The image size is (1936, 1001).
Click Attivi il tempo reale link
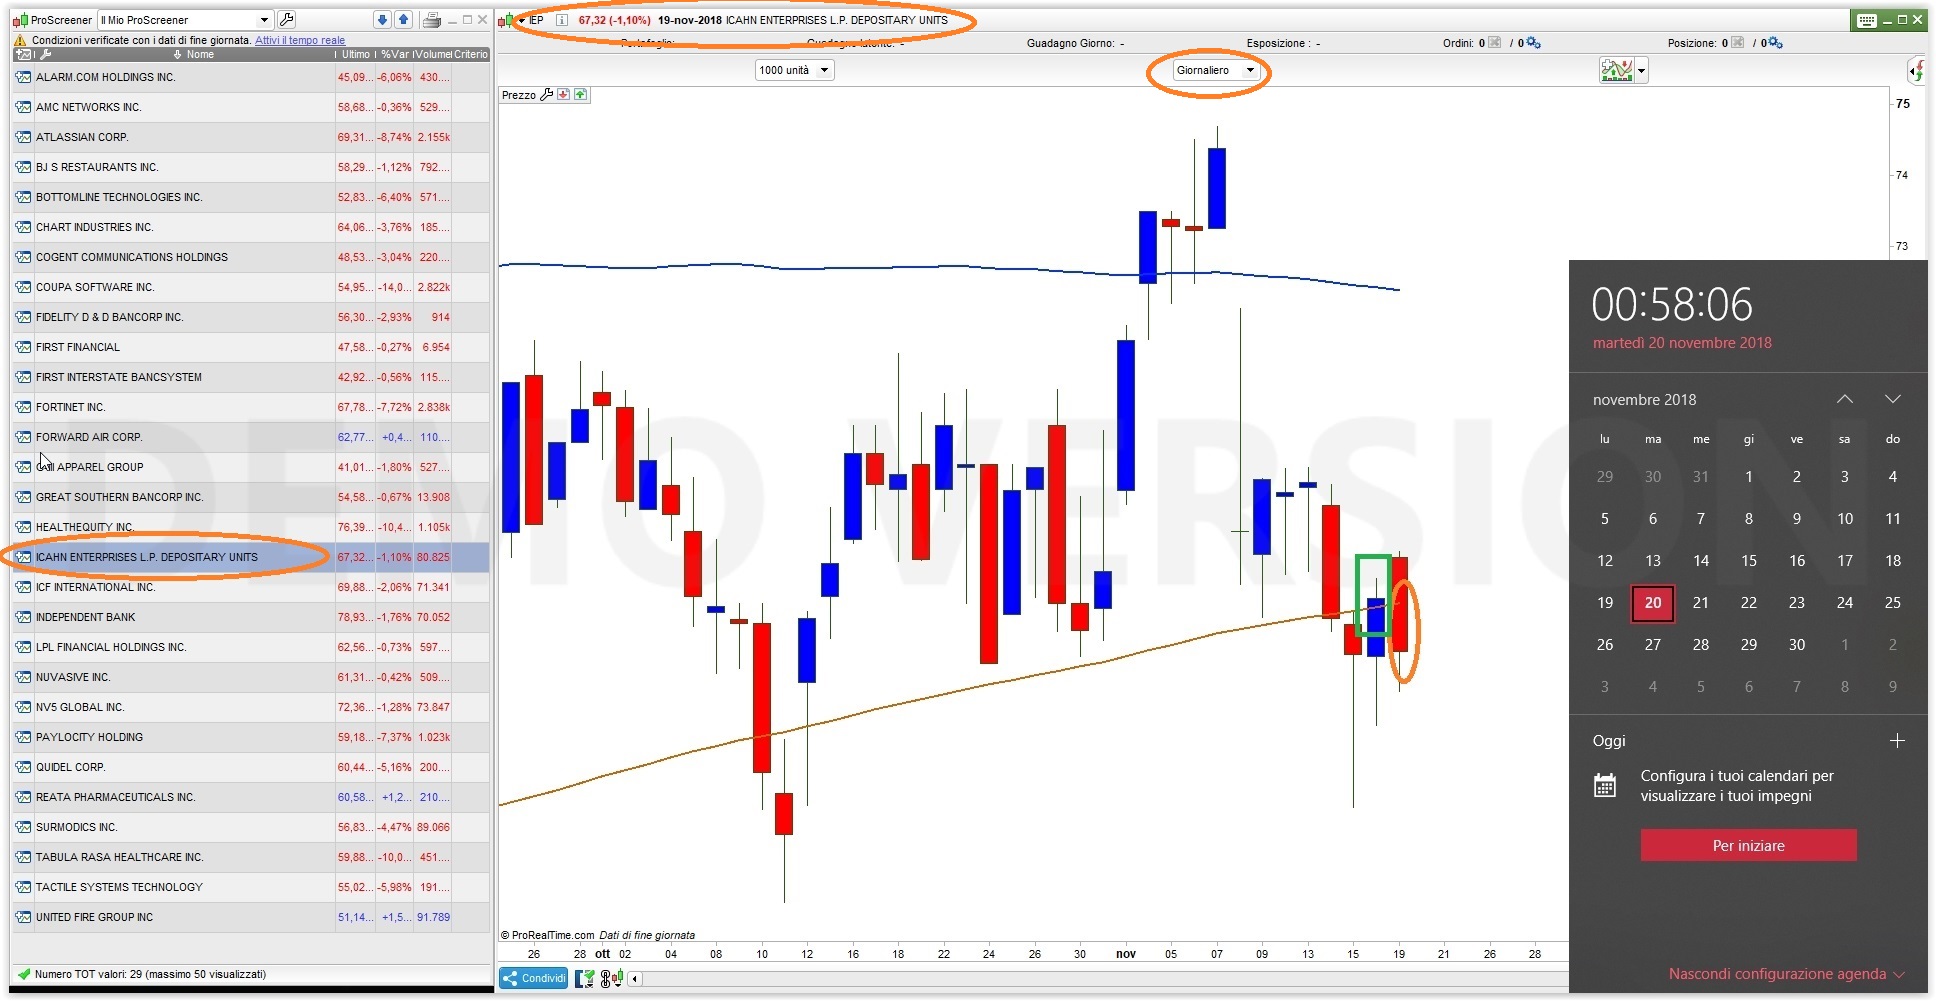(300, 41)
